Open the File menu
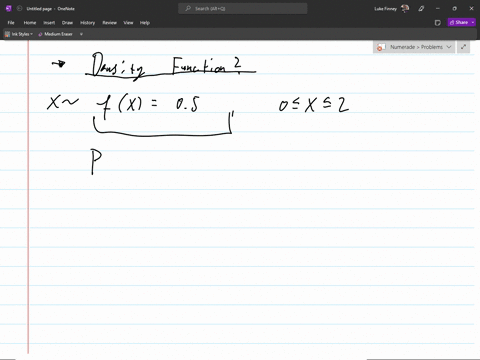The image size is (480, 360). (11, 23)
